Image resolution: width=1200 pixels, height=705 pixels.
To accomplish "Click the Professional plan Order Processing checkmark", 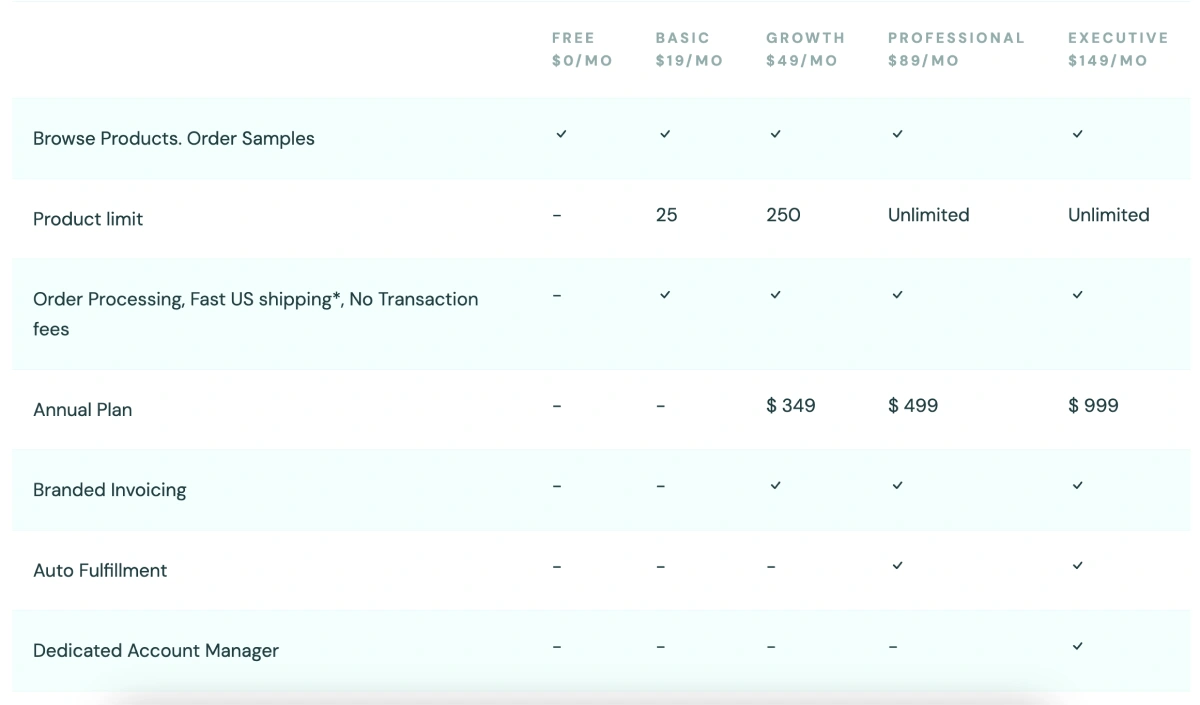I will tap(897, 295).
